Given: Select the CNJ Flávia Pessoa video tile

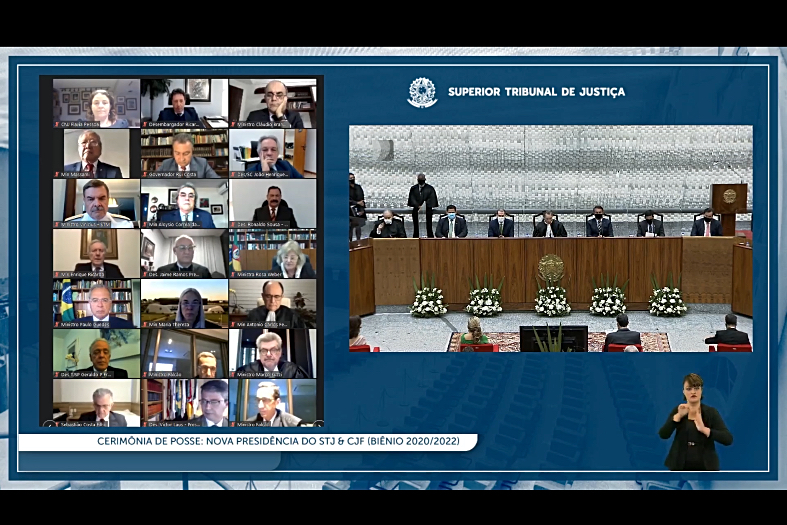Looking at the screenshot, I should 97,103.
